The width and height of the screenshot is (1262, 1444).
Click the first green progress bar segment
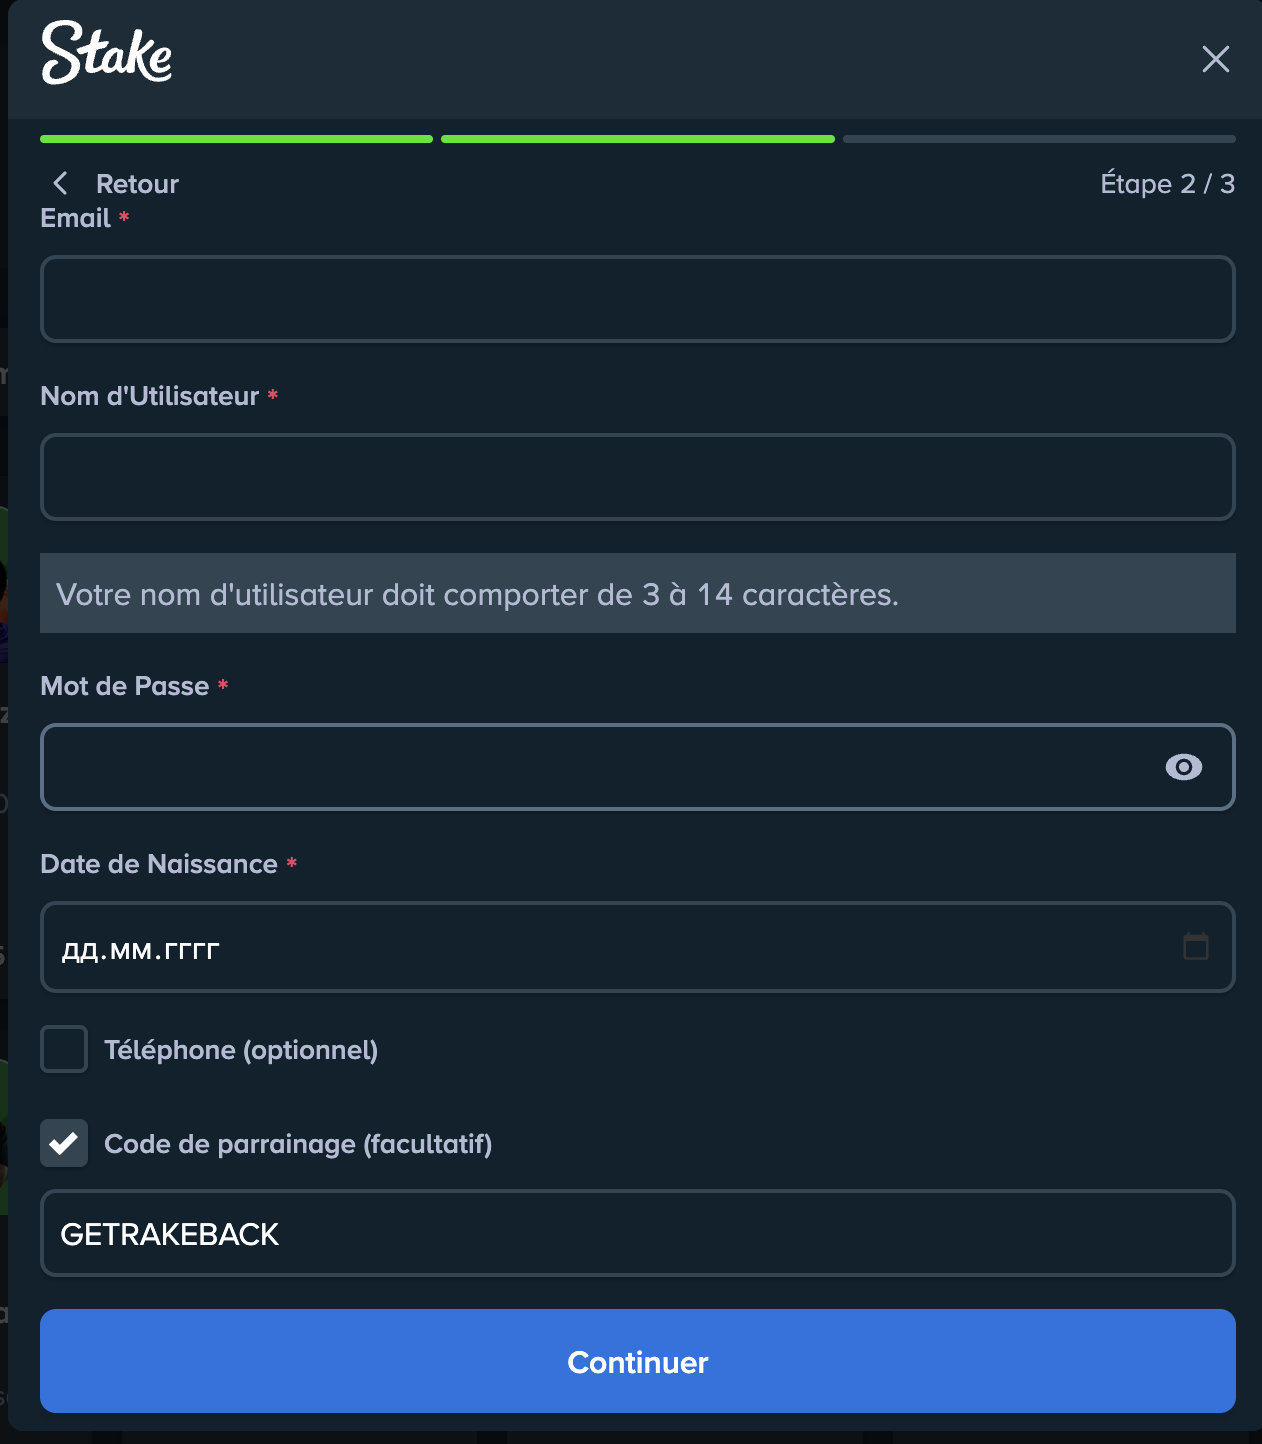236,138
